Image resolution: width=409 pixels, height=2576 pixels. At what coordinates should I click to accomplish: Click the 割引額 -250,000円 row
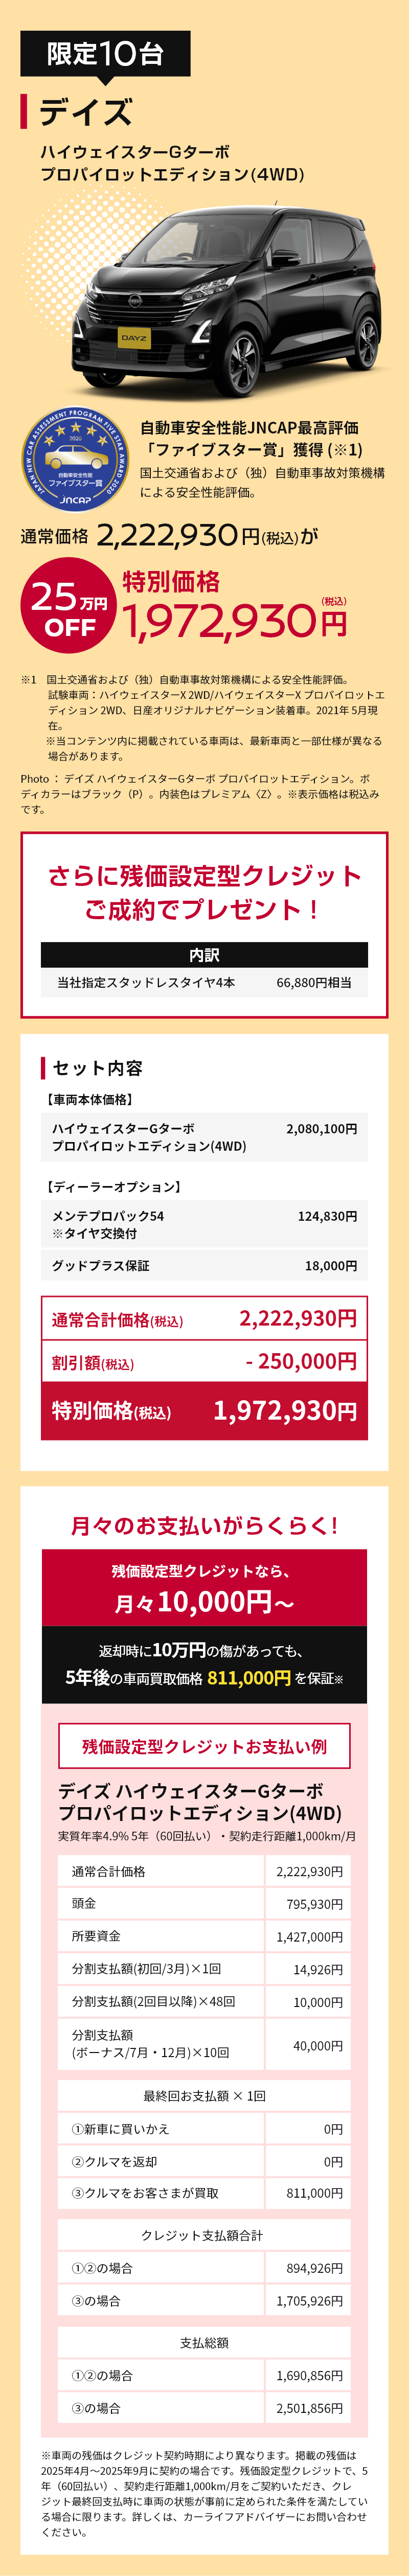tap(204, 1361)
